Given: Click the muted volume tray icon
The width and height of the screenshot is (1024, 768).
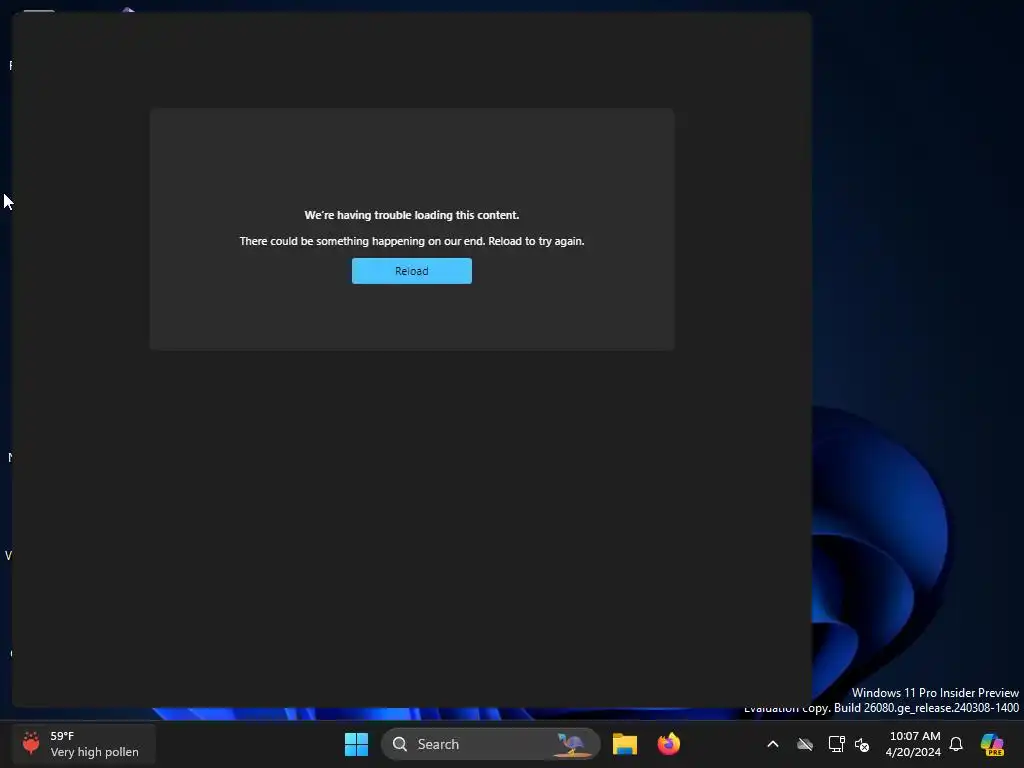Looking at the screenshot, I should (862, 744).
